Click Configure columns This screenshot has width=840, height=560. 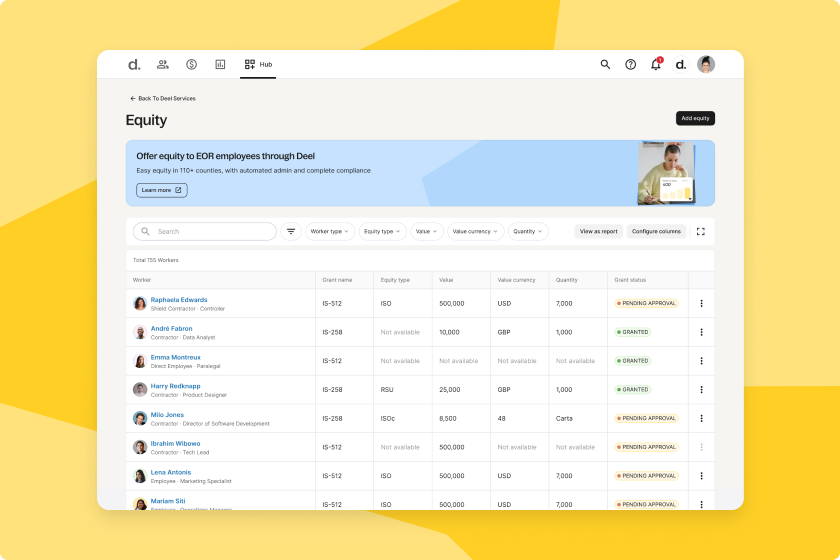[656, 232]
